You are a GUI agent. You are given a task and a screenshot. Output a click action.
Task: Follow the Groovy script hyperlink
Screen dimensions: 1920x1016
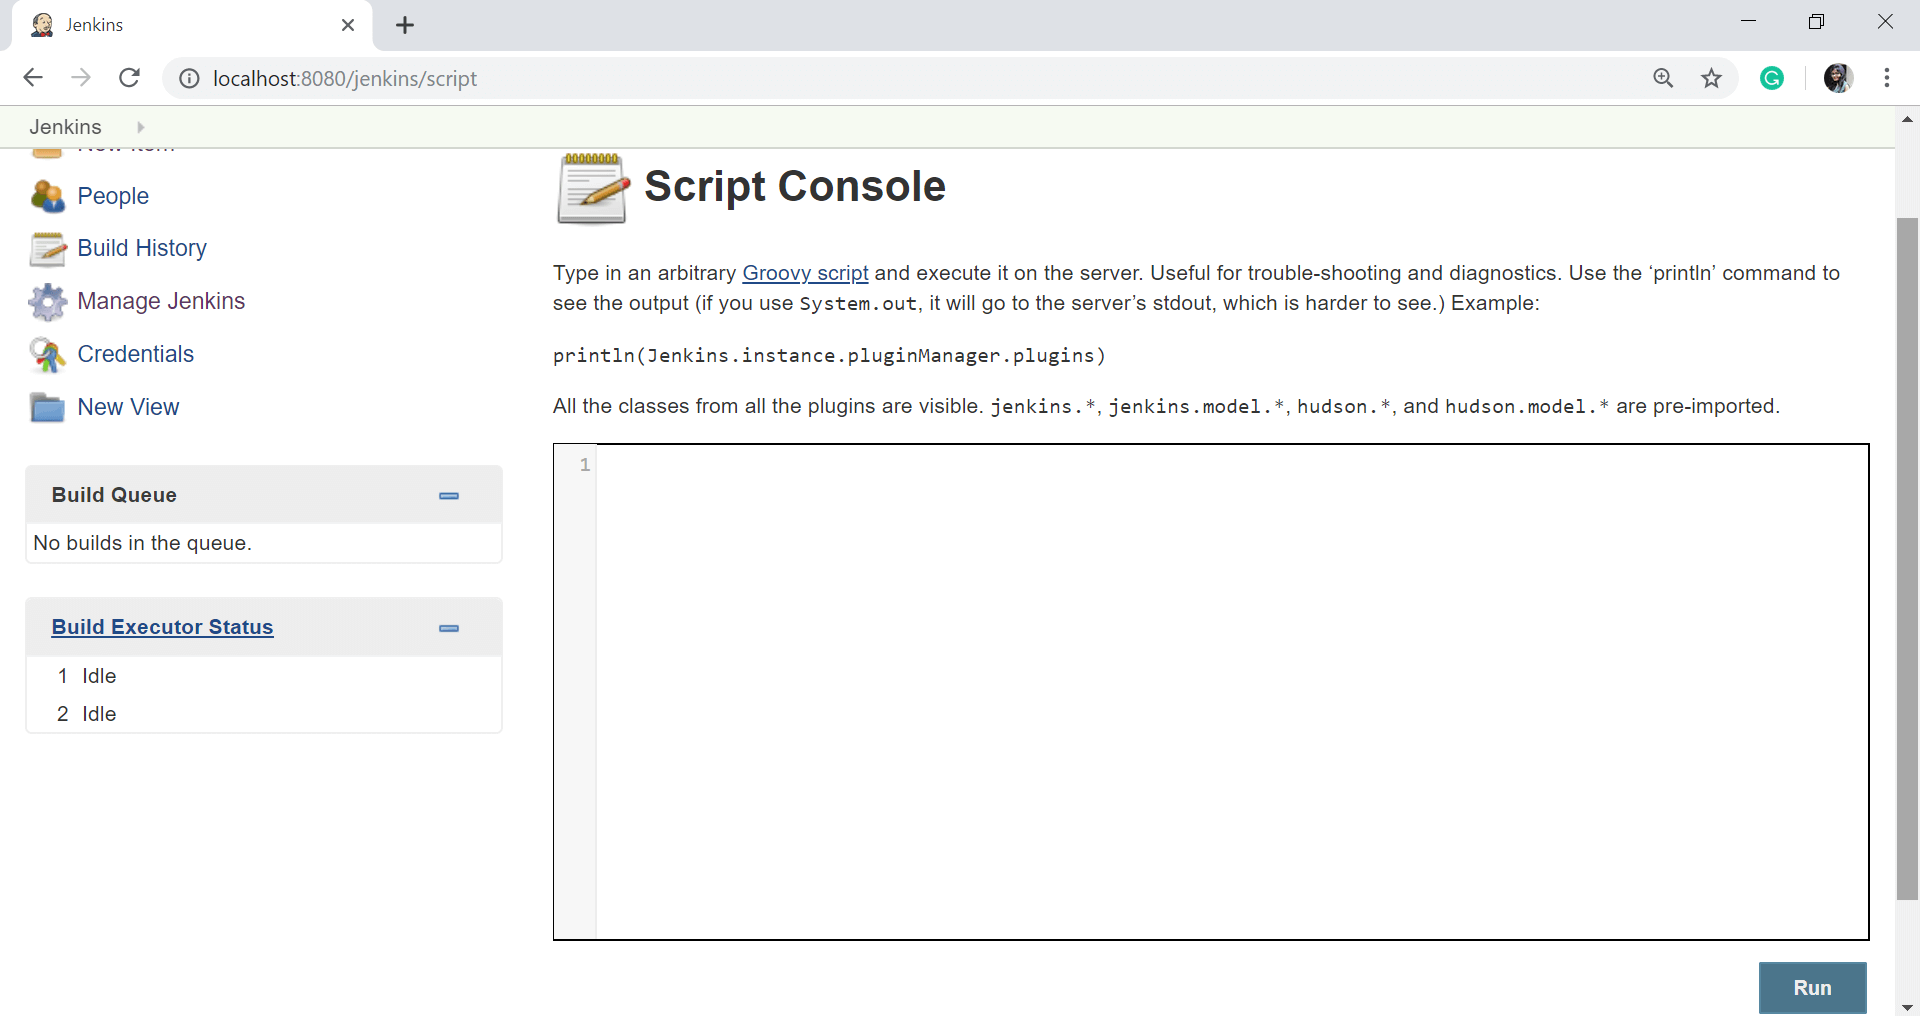(805, 273)
